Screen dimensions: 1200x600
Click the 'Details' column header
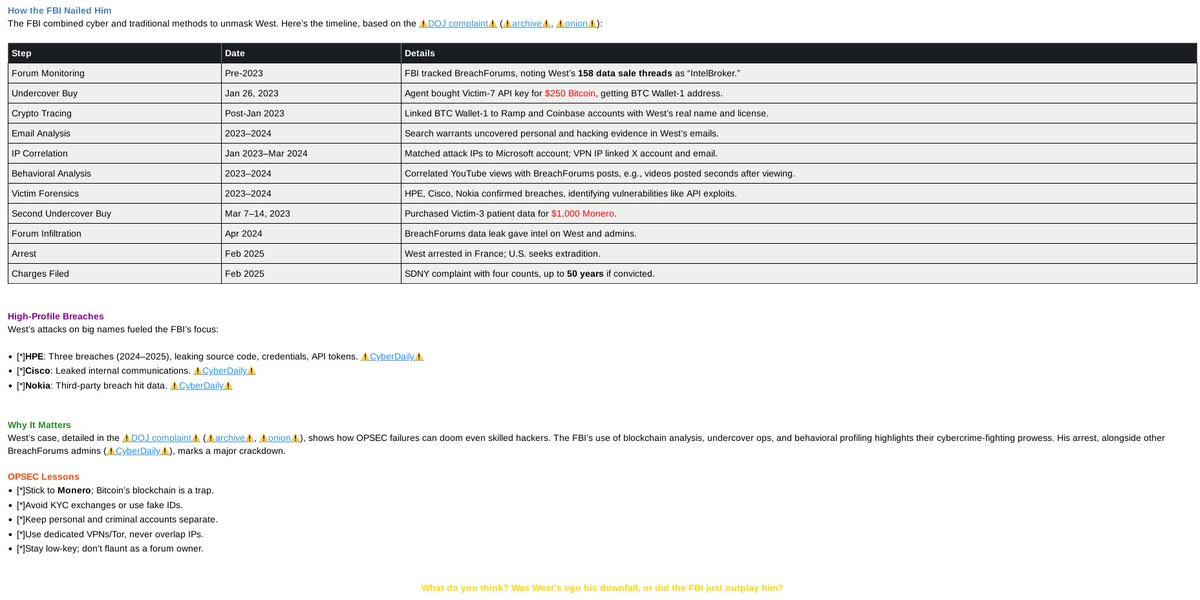[798, 53]
